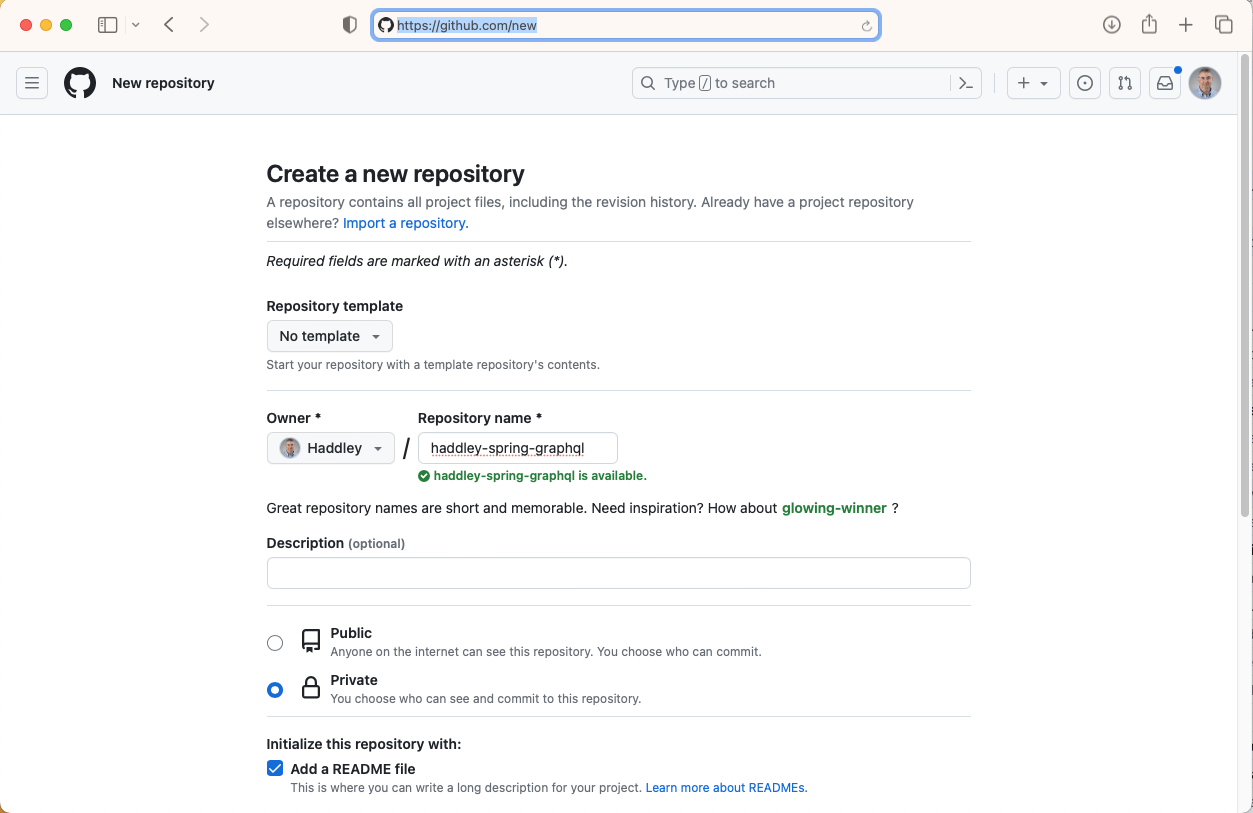The width and height of the screenshot is (1253, 813).
Task: Click the user profile avatar
Action: (1205, 83)
